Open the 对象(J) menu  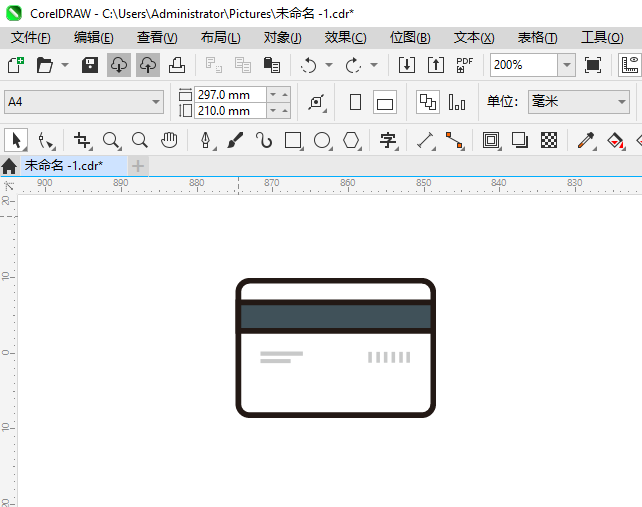click(x=283, y=38)
